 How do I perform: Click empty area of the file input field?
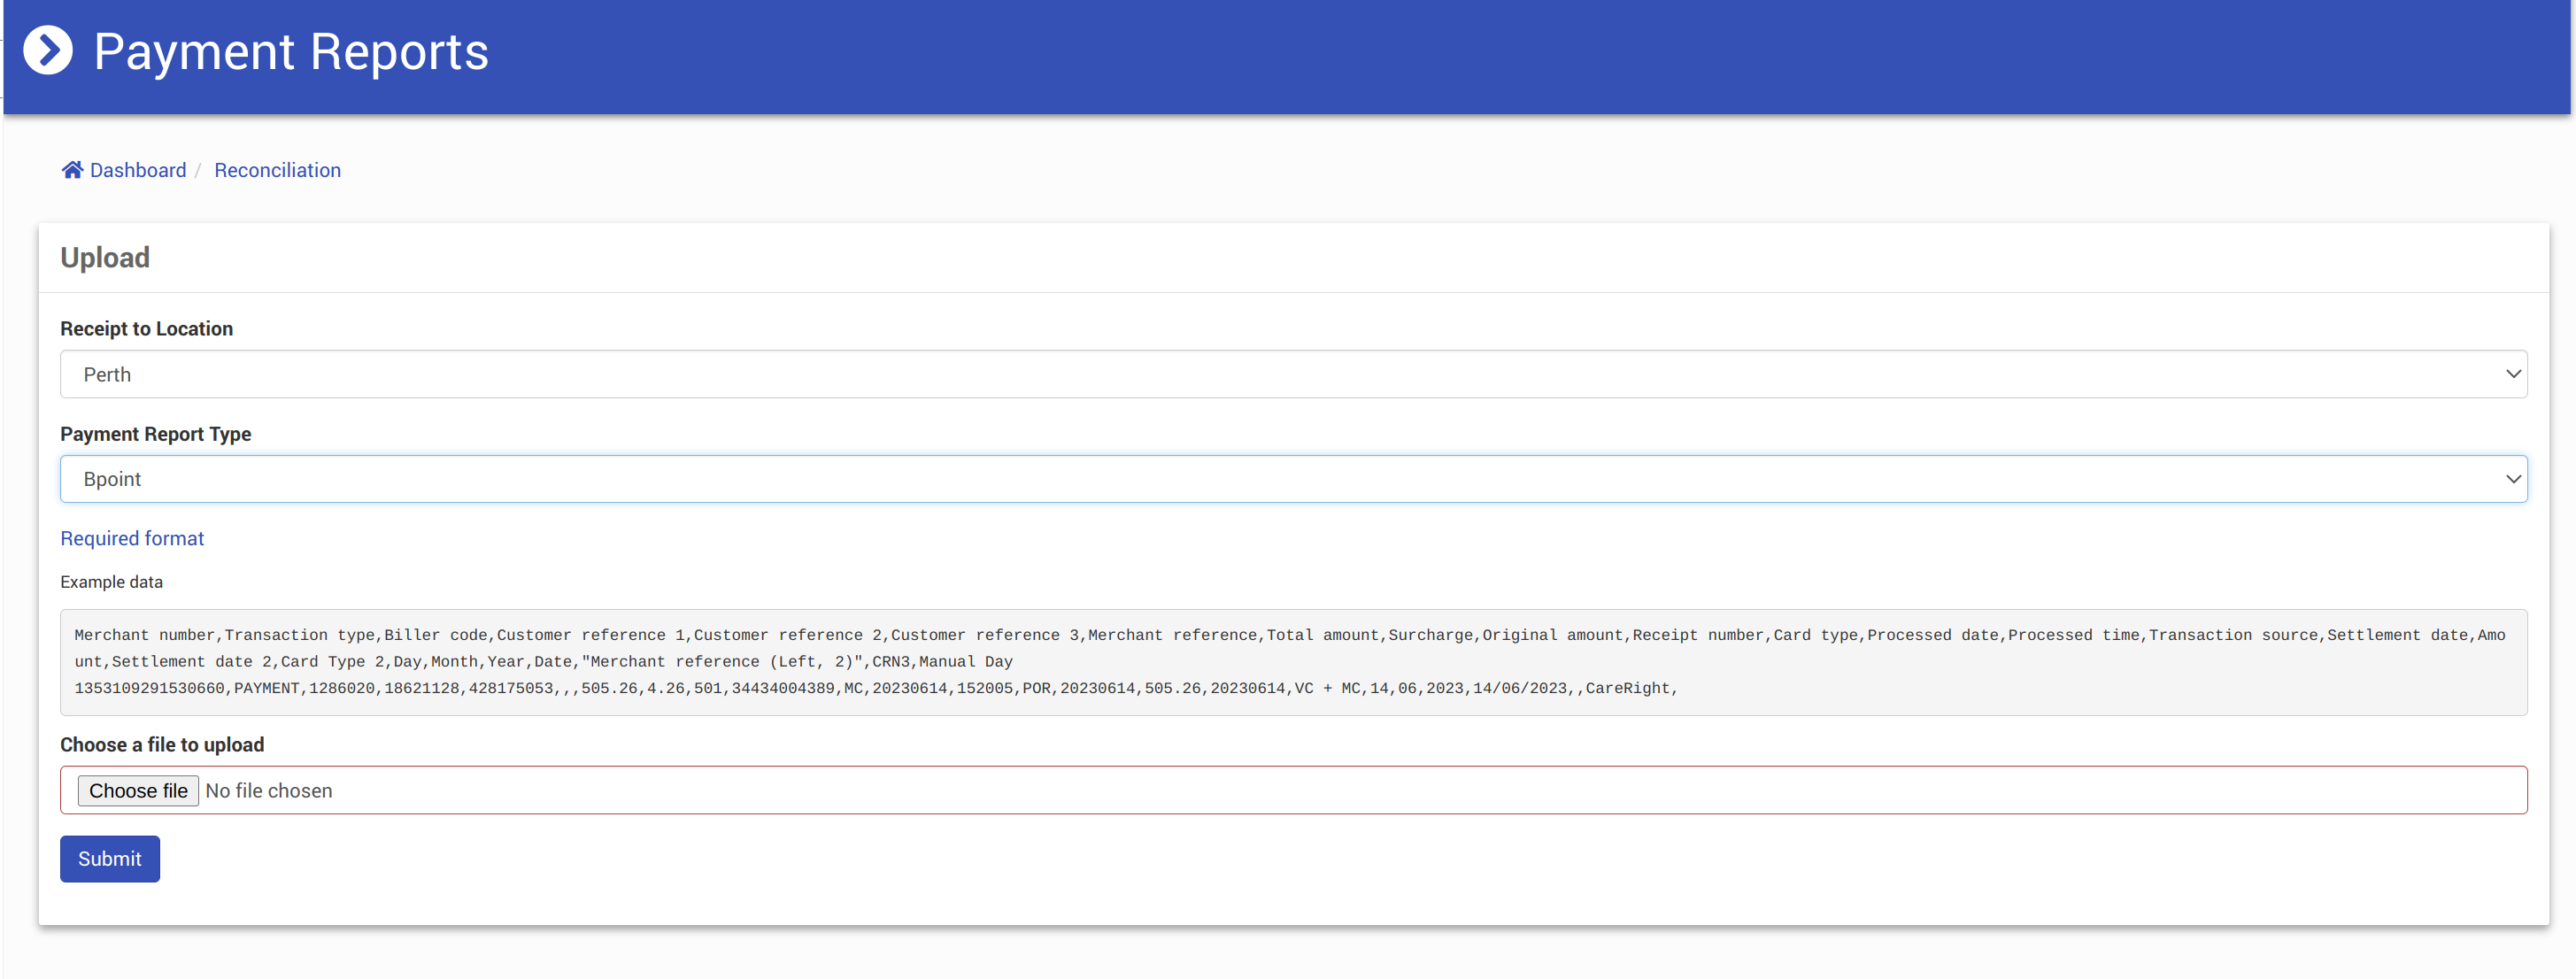[x=1400, y=791]
